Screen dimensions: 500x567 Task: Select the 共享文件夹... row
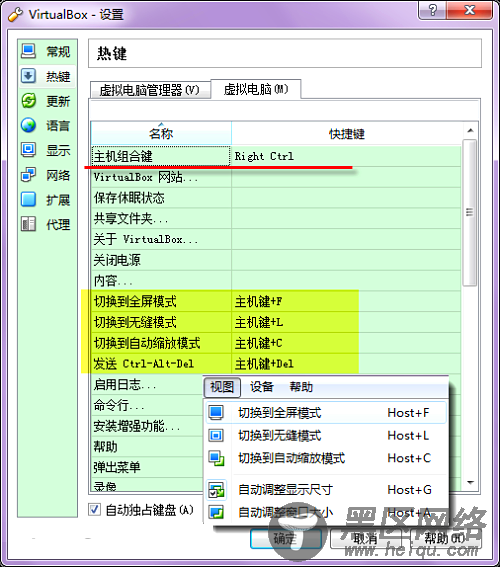(276, 218)
